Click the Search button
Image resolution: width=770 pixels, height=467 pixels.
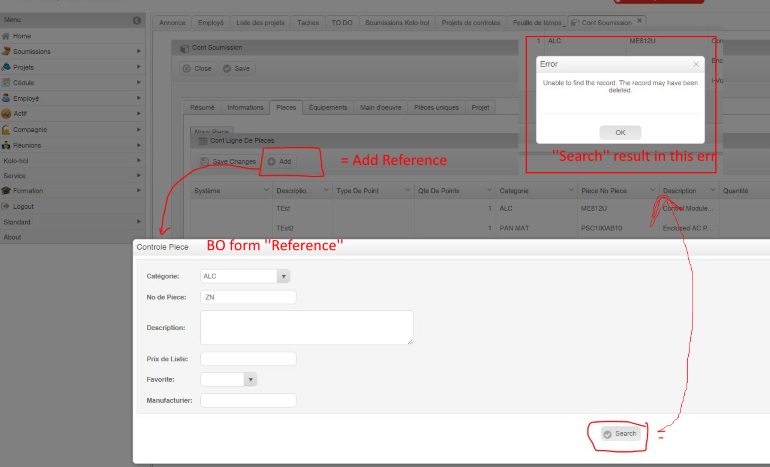(620, 434)
